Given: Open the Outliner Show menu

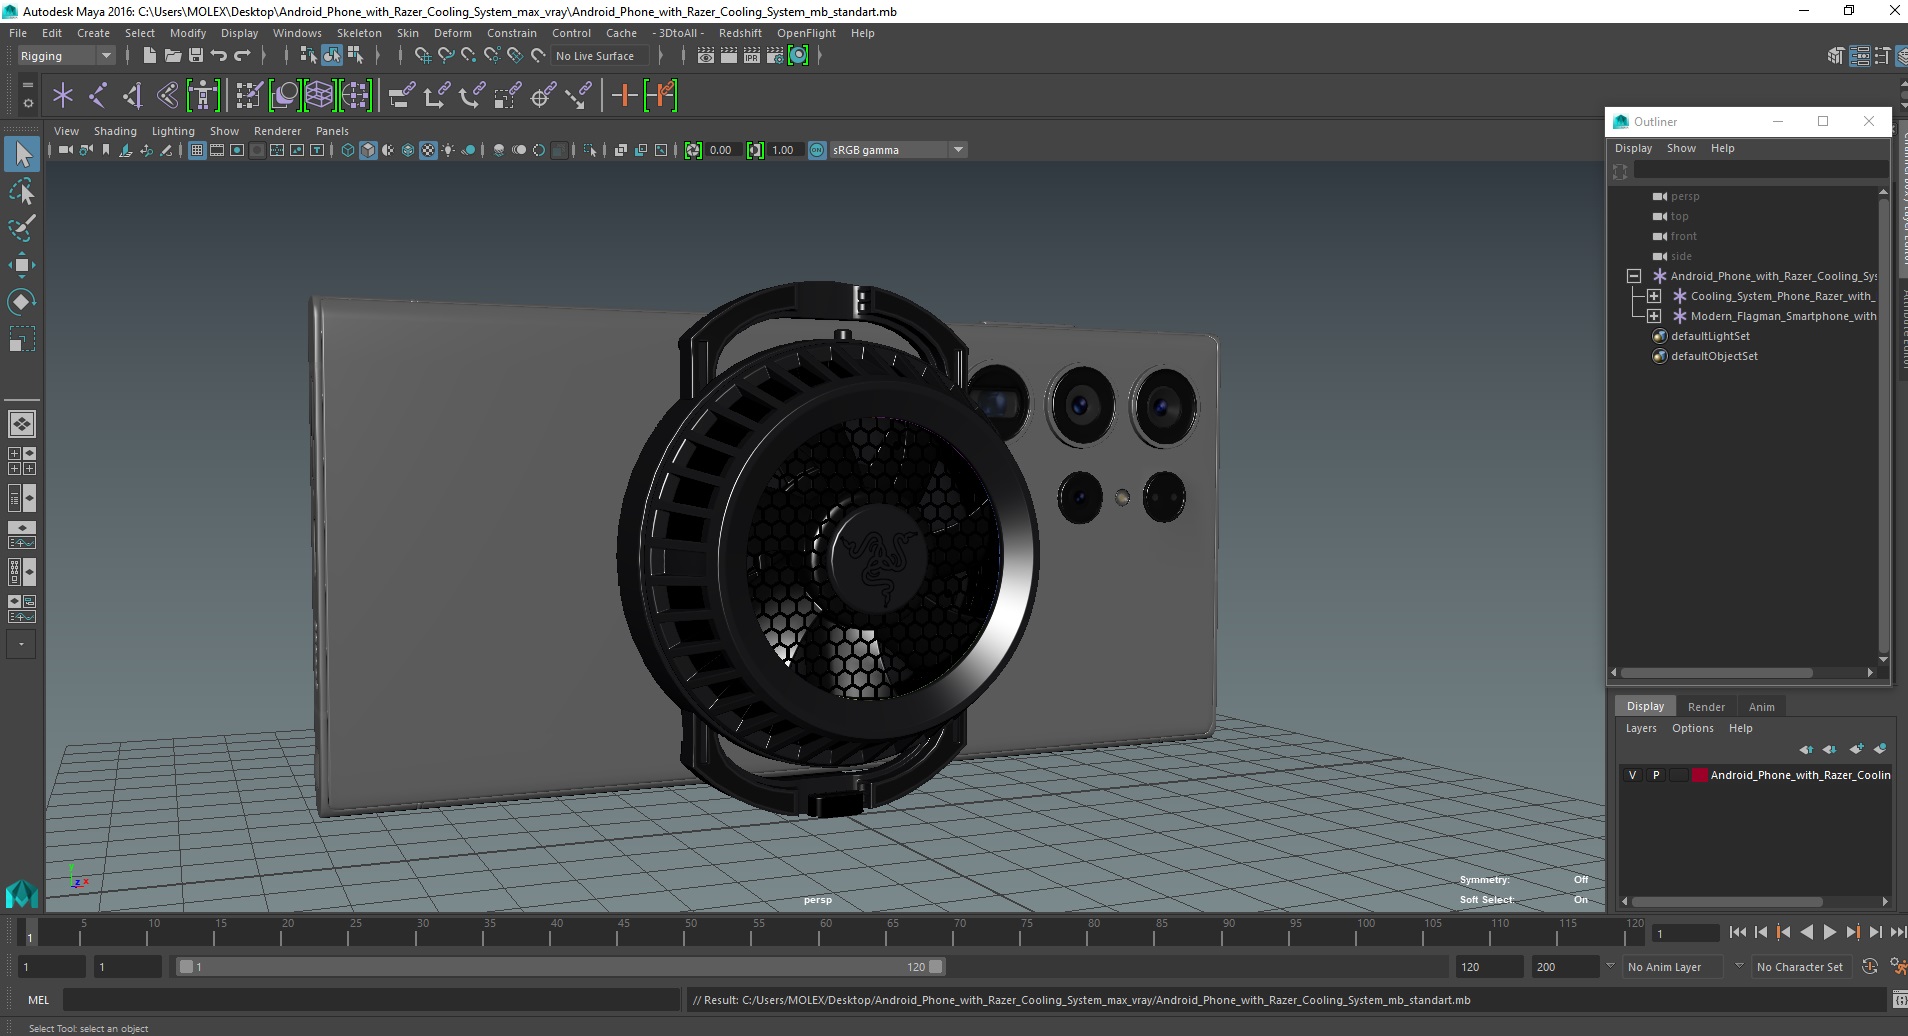Looking at the screenshot, I should [x=1681, y=148].
